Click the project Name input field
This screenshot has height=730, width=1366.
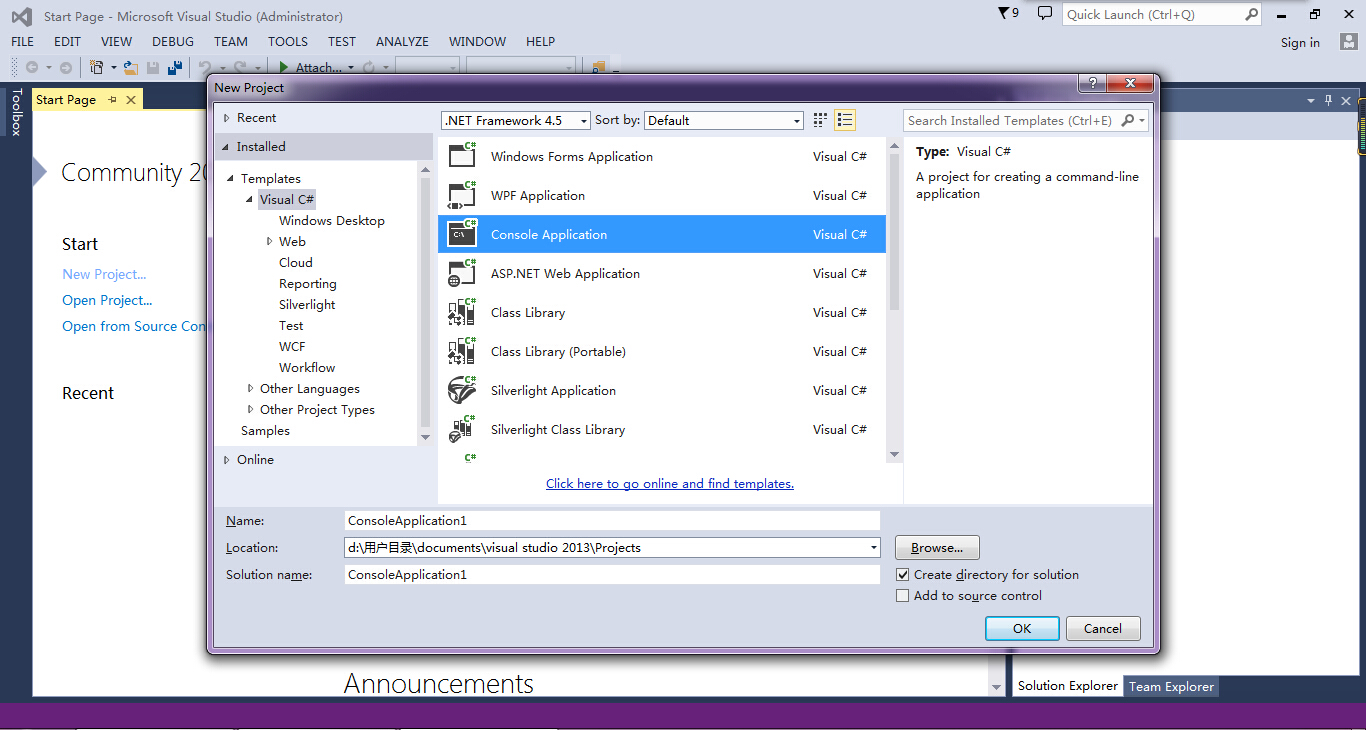(612, 521)
